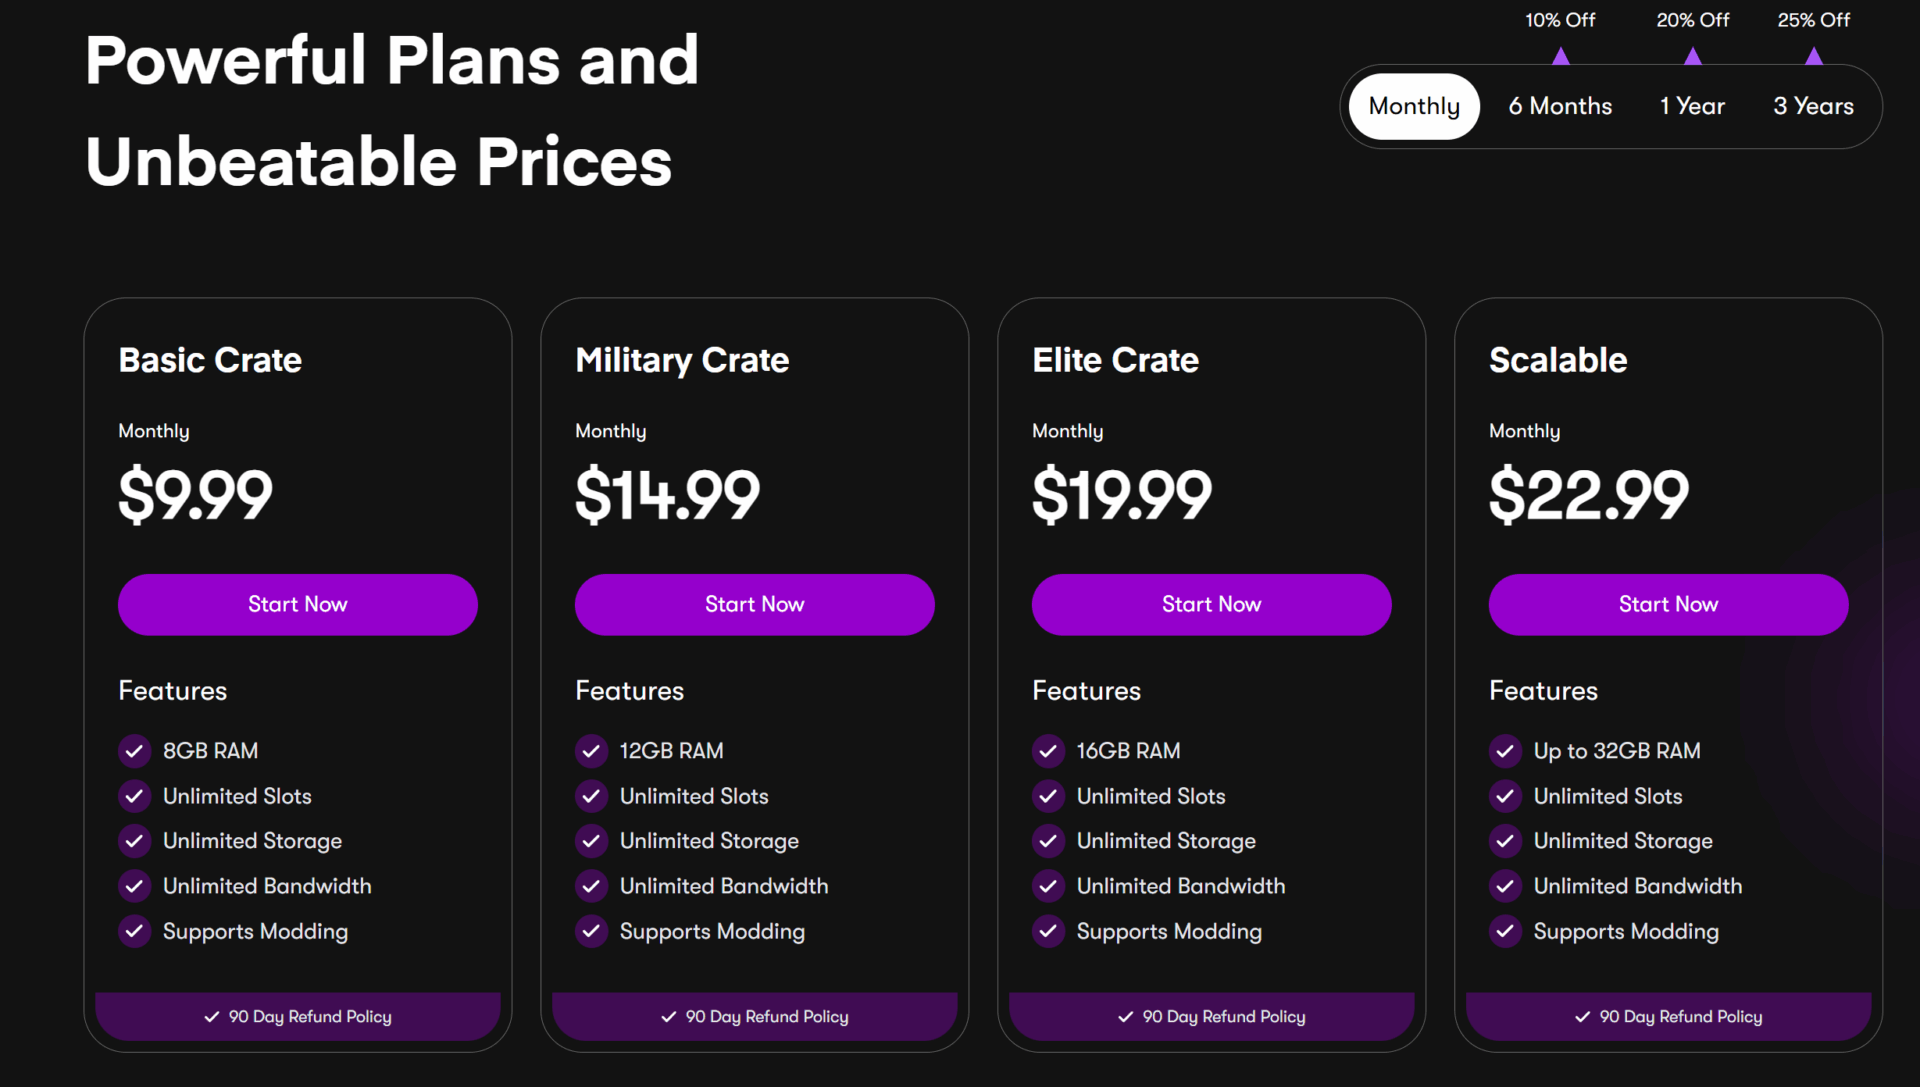Image resolution: width=1920 pixels, height=1087 pixels.
Task: Click the 10% Off discount indicator
Action: [x=1560, y=19]
